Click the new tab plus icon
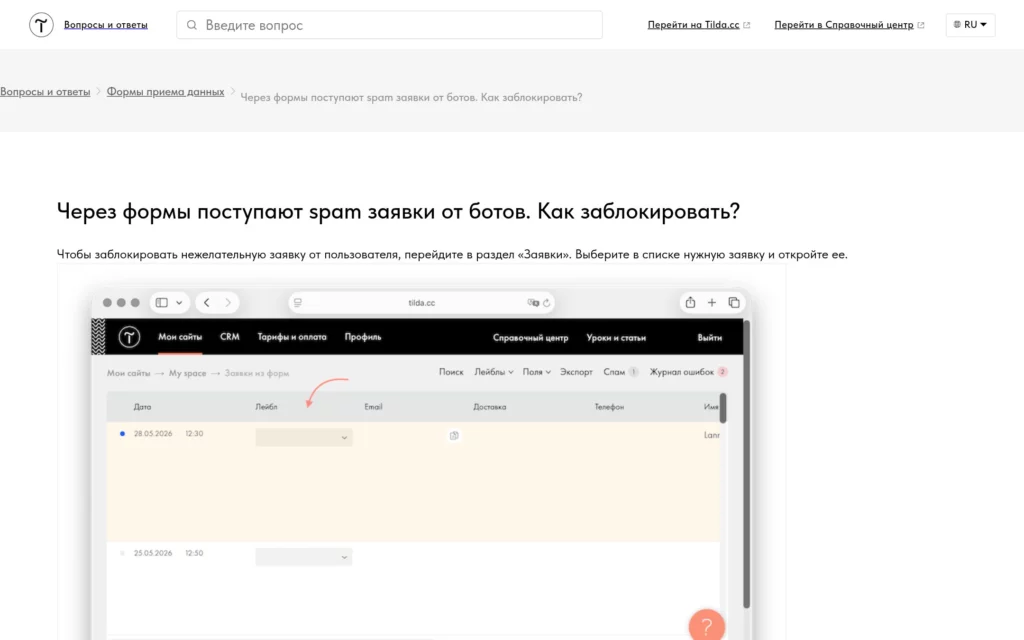The width and height of the screenshot is (1024, 640). tap(712, 302)
